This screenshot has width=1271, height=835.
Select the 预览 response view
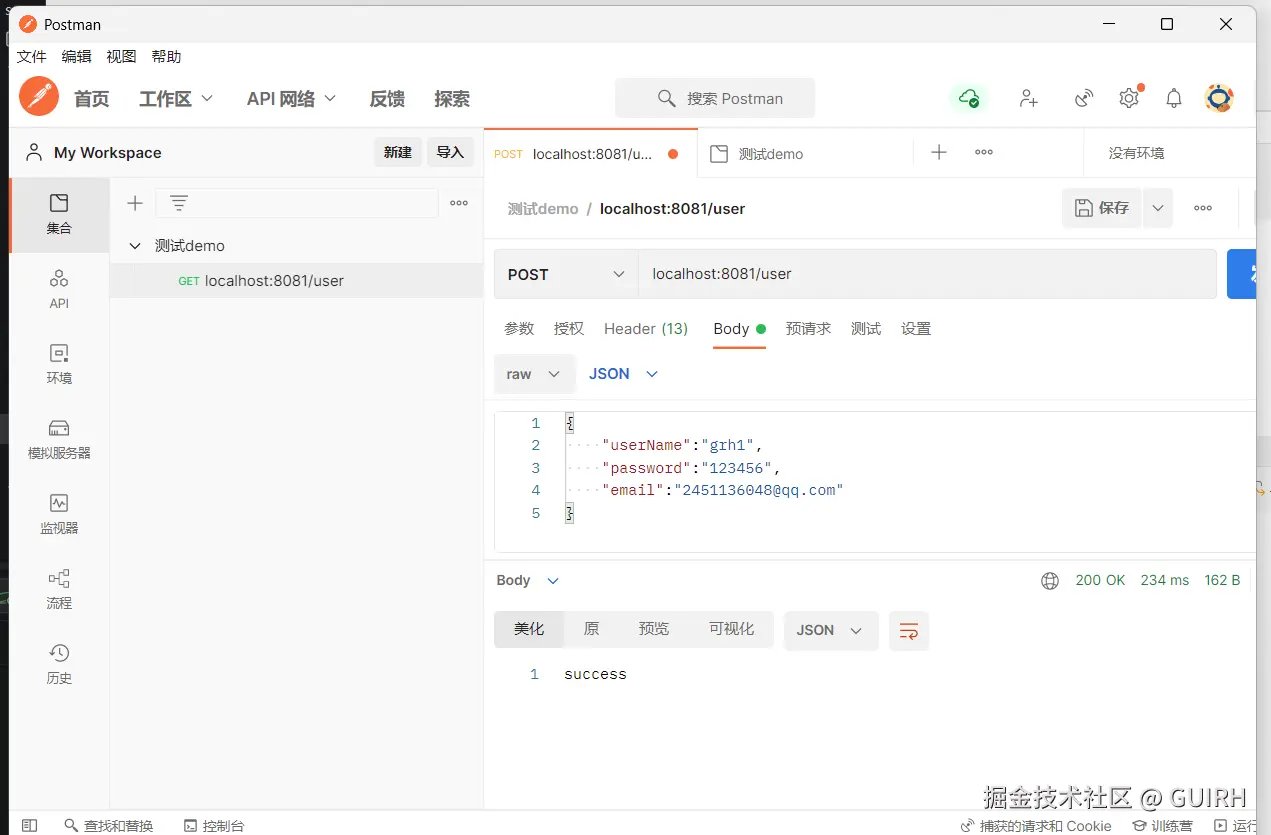(x=654, y=629)
